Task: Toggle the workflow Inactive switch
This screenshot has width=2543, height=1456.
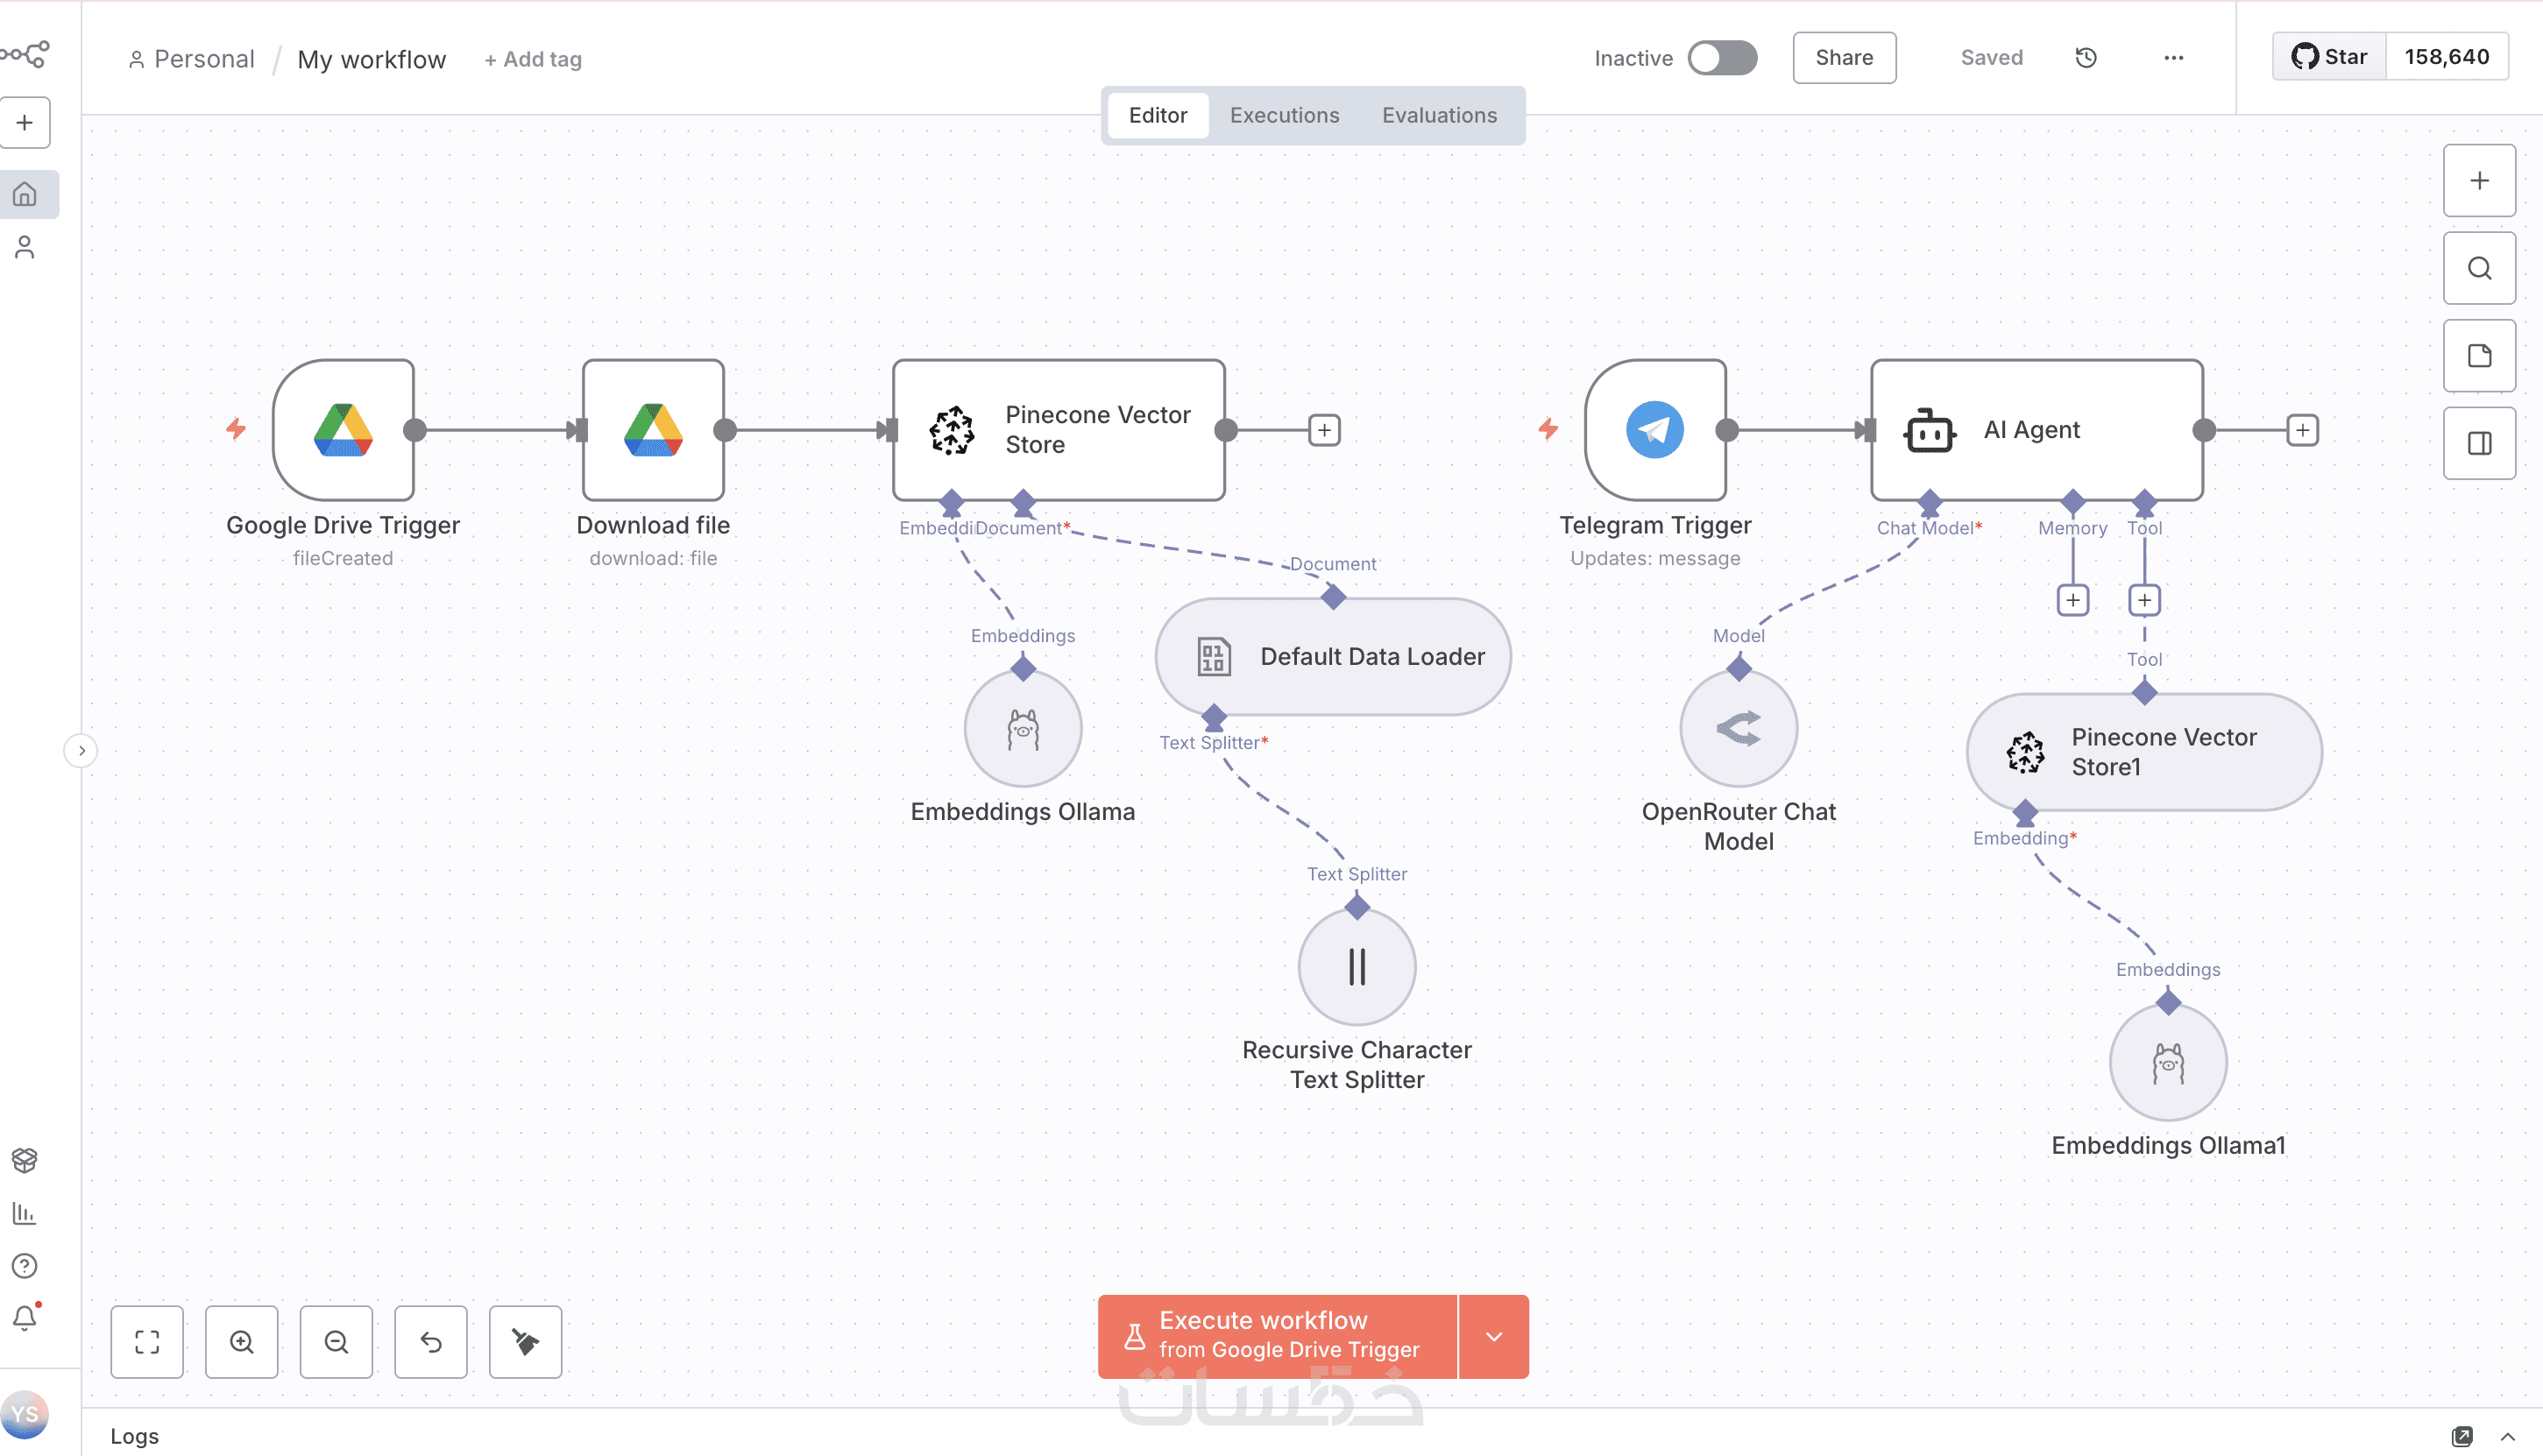Action: [x=1721, y=58]
